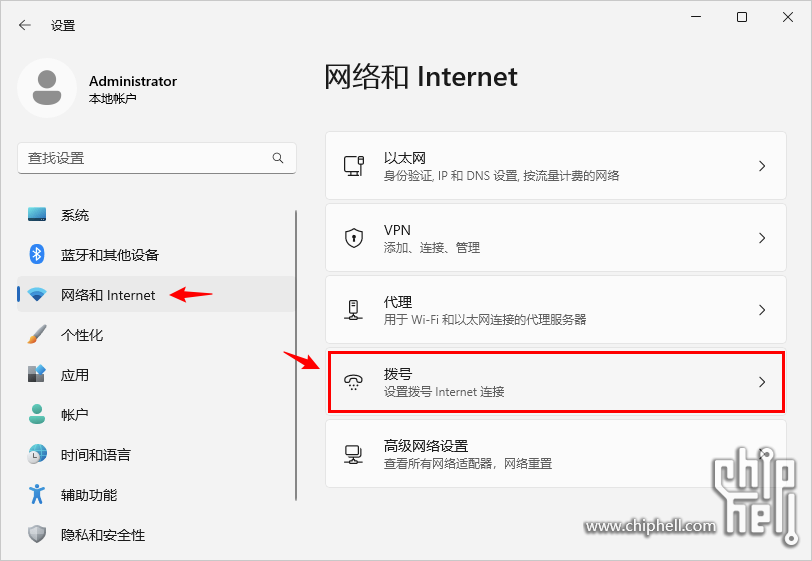
Task: Open the 拨号 settings card
Action: (x=556, y=382)
